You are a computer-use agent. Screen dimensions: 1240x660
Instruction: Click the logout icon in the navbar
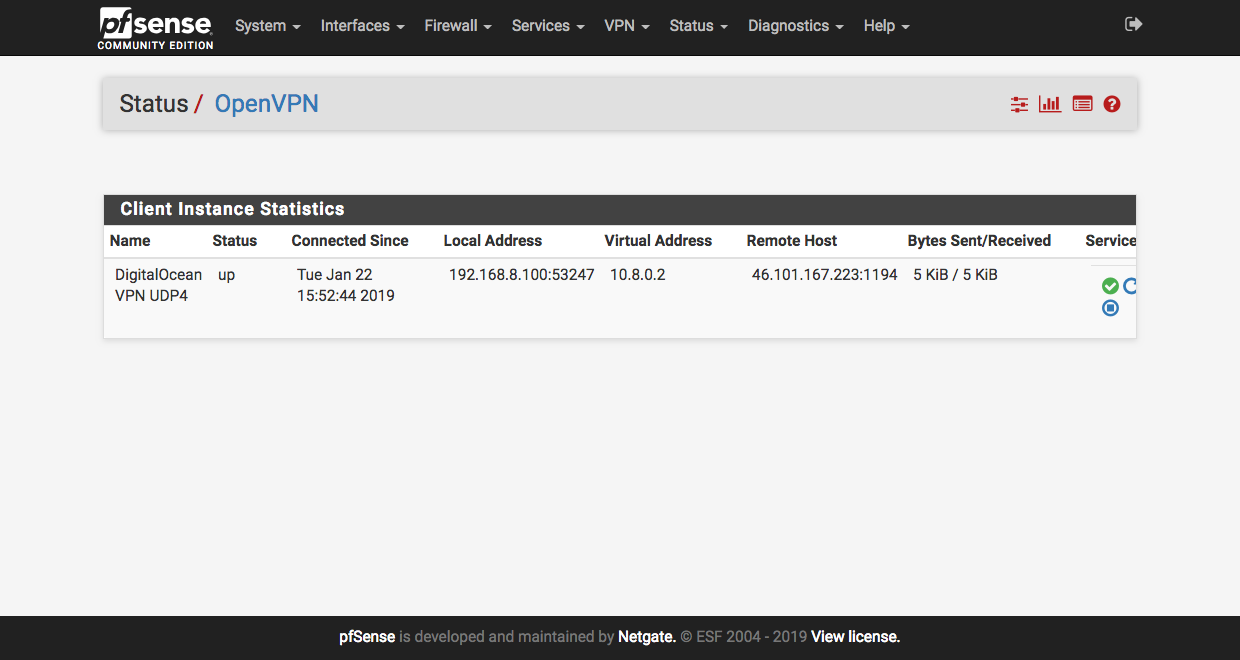tap(1133, 25)
